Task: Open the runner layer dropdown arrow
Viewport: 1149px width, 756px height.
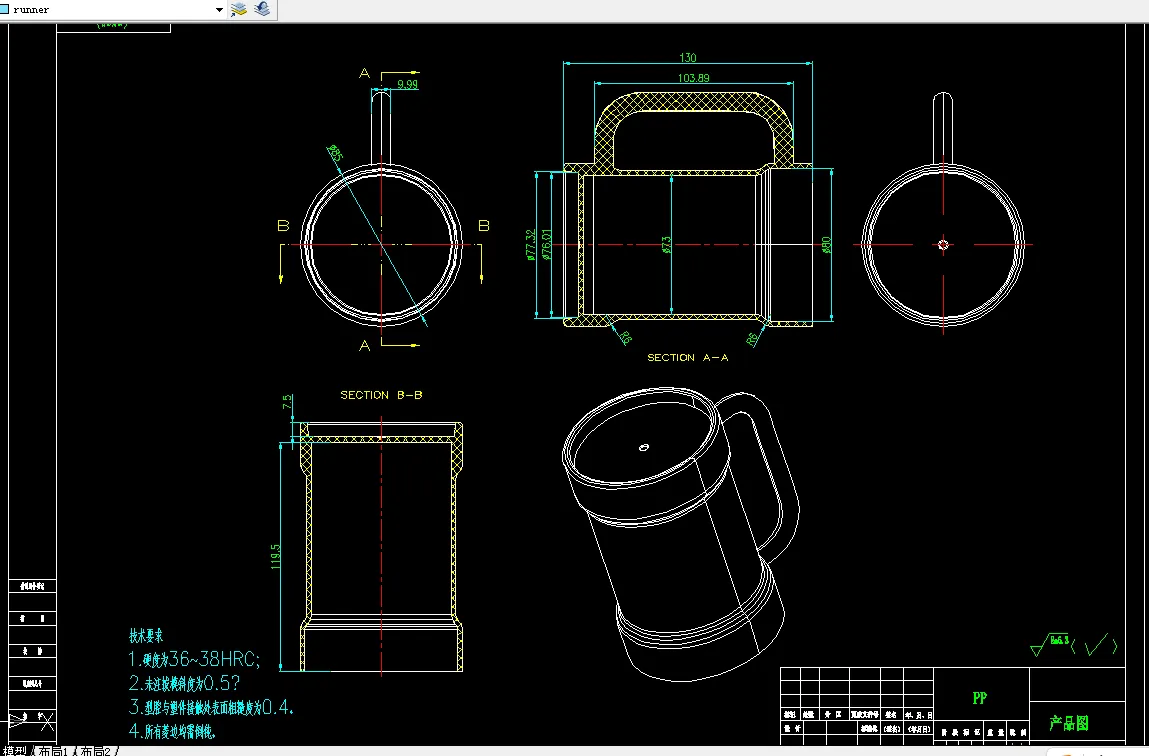Action: tap(219, 10)
